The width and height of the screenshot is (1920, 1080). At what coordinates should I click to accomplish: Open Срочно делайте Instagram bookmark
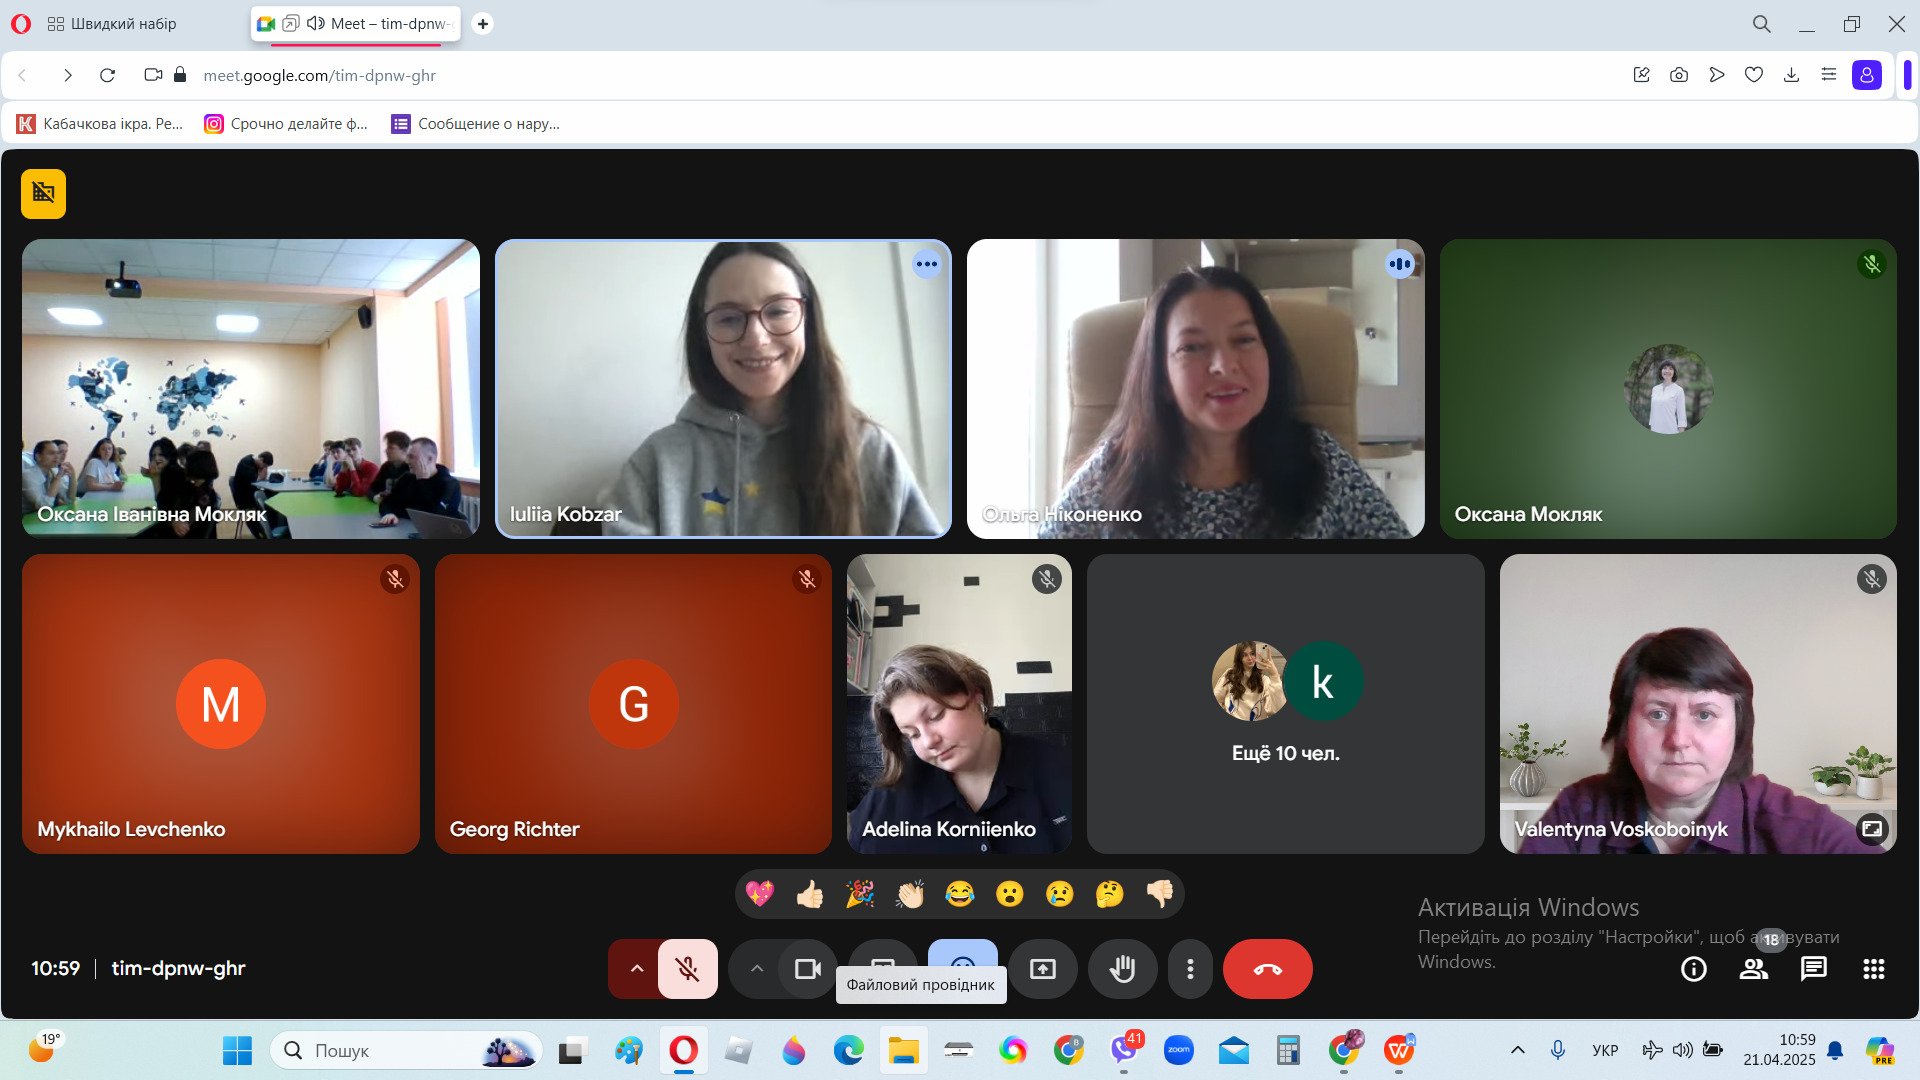pos(286,123)
